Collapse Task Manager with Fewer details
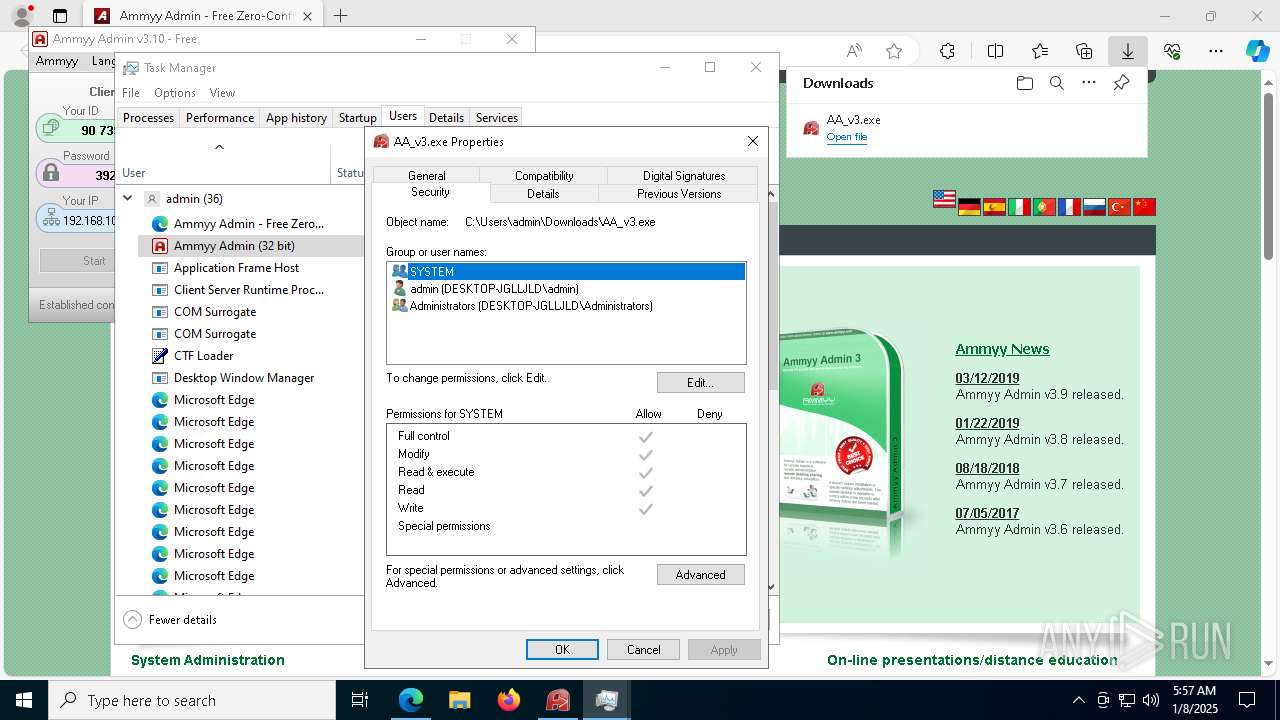 point(170,620)
